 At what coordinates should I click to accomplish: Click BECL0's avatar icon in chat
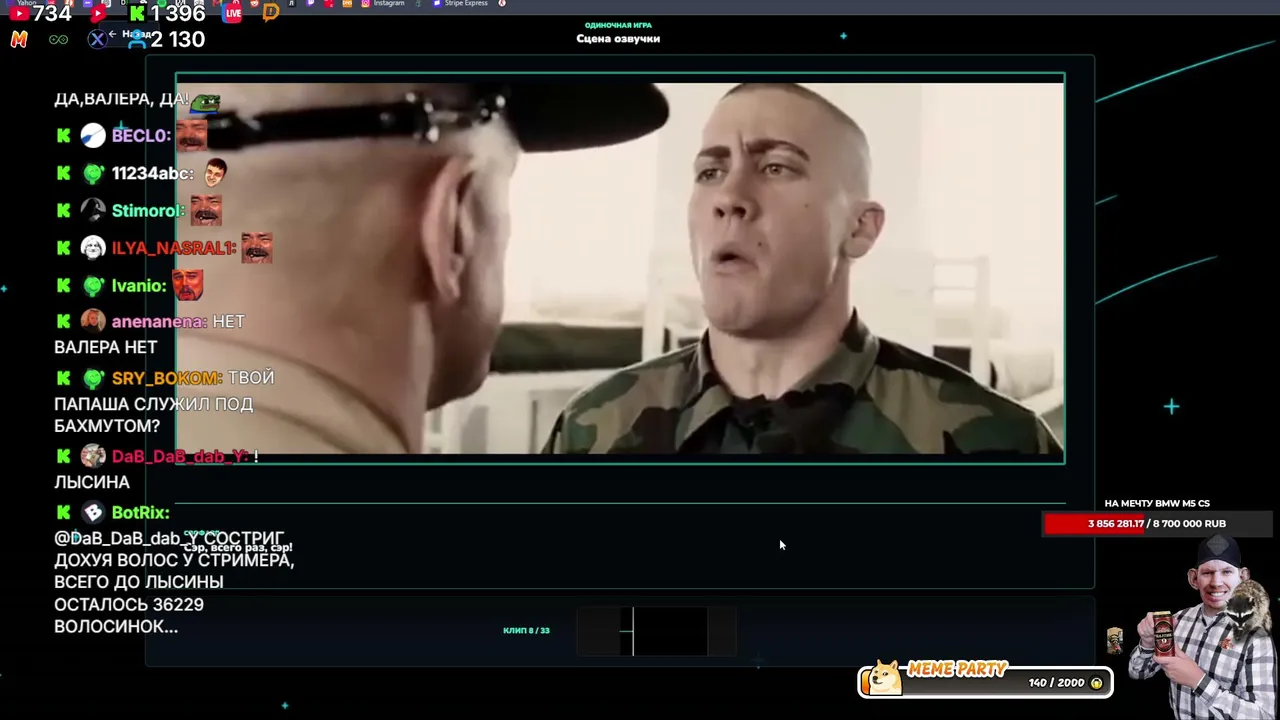click(93, 136)
